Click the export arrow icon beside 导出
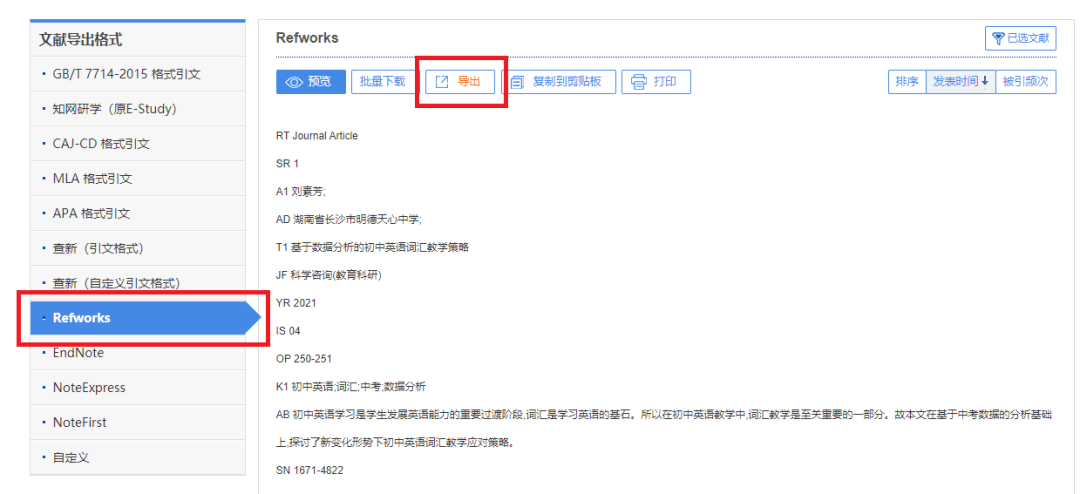 [443, 82]
